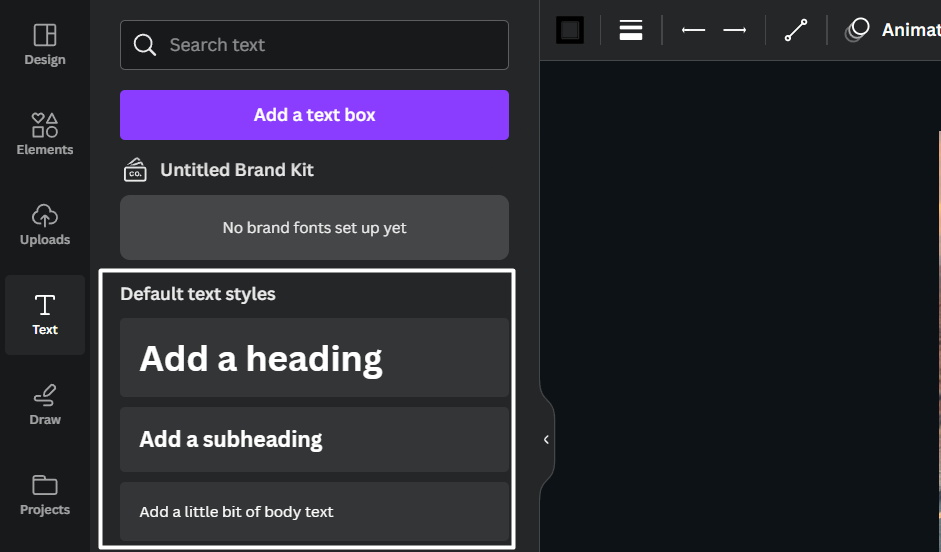Click Default text styles heading label
Screen dimensions: 941x552
point(197,294)
